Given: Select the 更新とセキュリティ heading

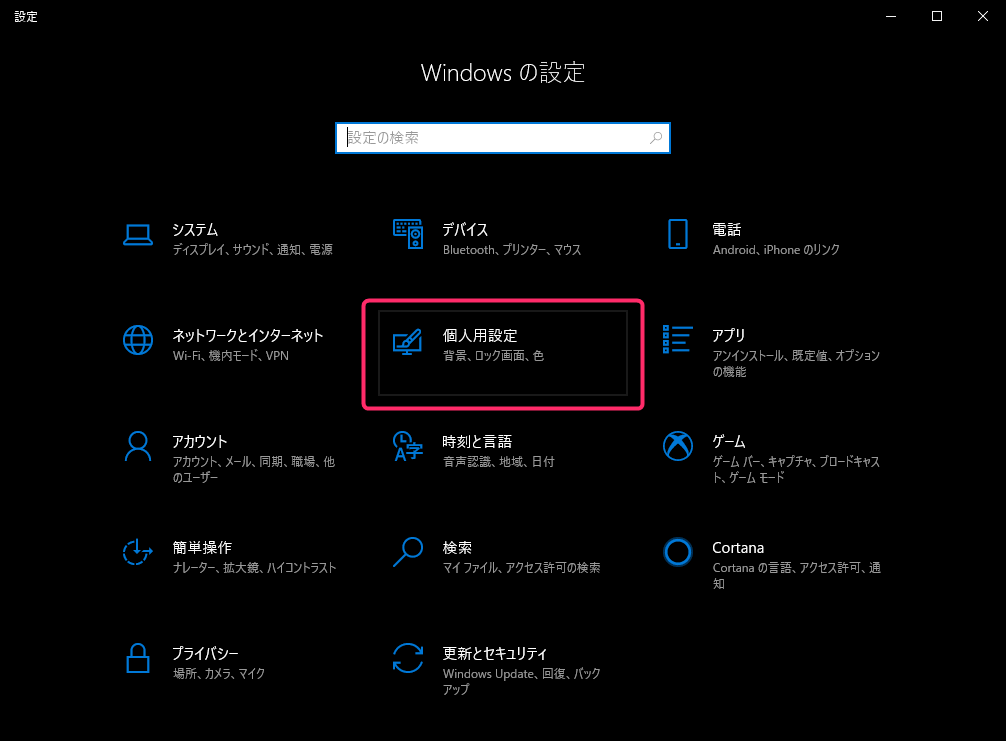Looking at the screenshot, I should [x=495, y=654].
